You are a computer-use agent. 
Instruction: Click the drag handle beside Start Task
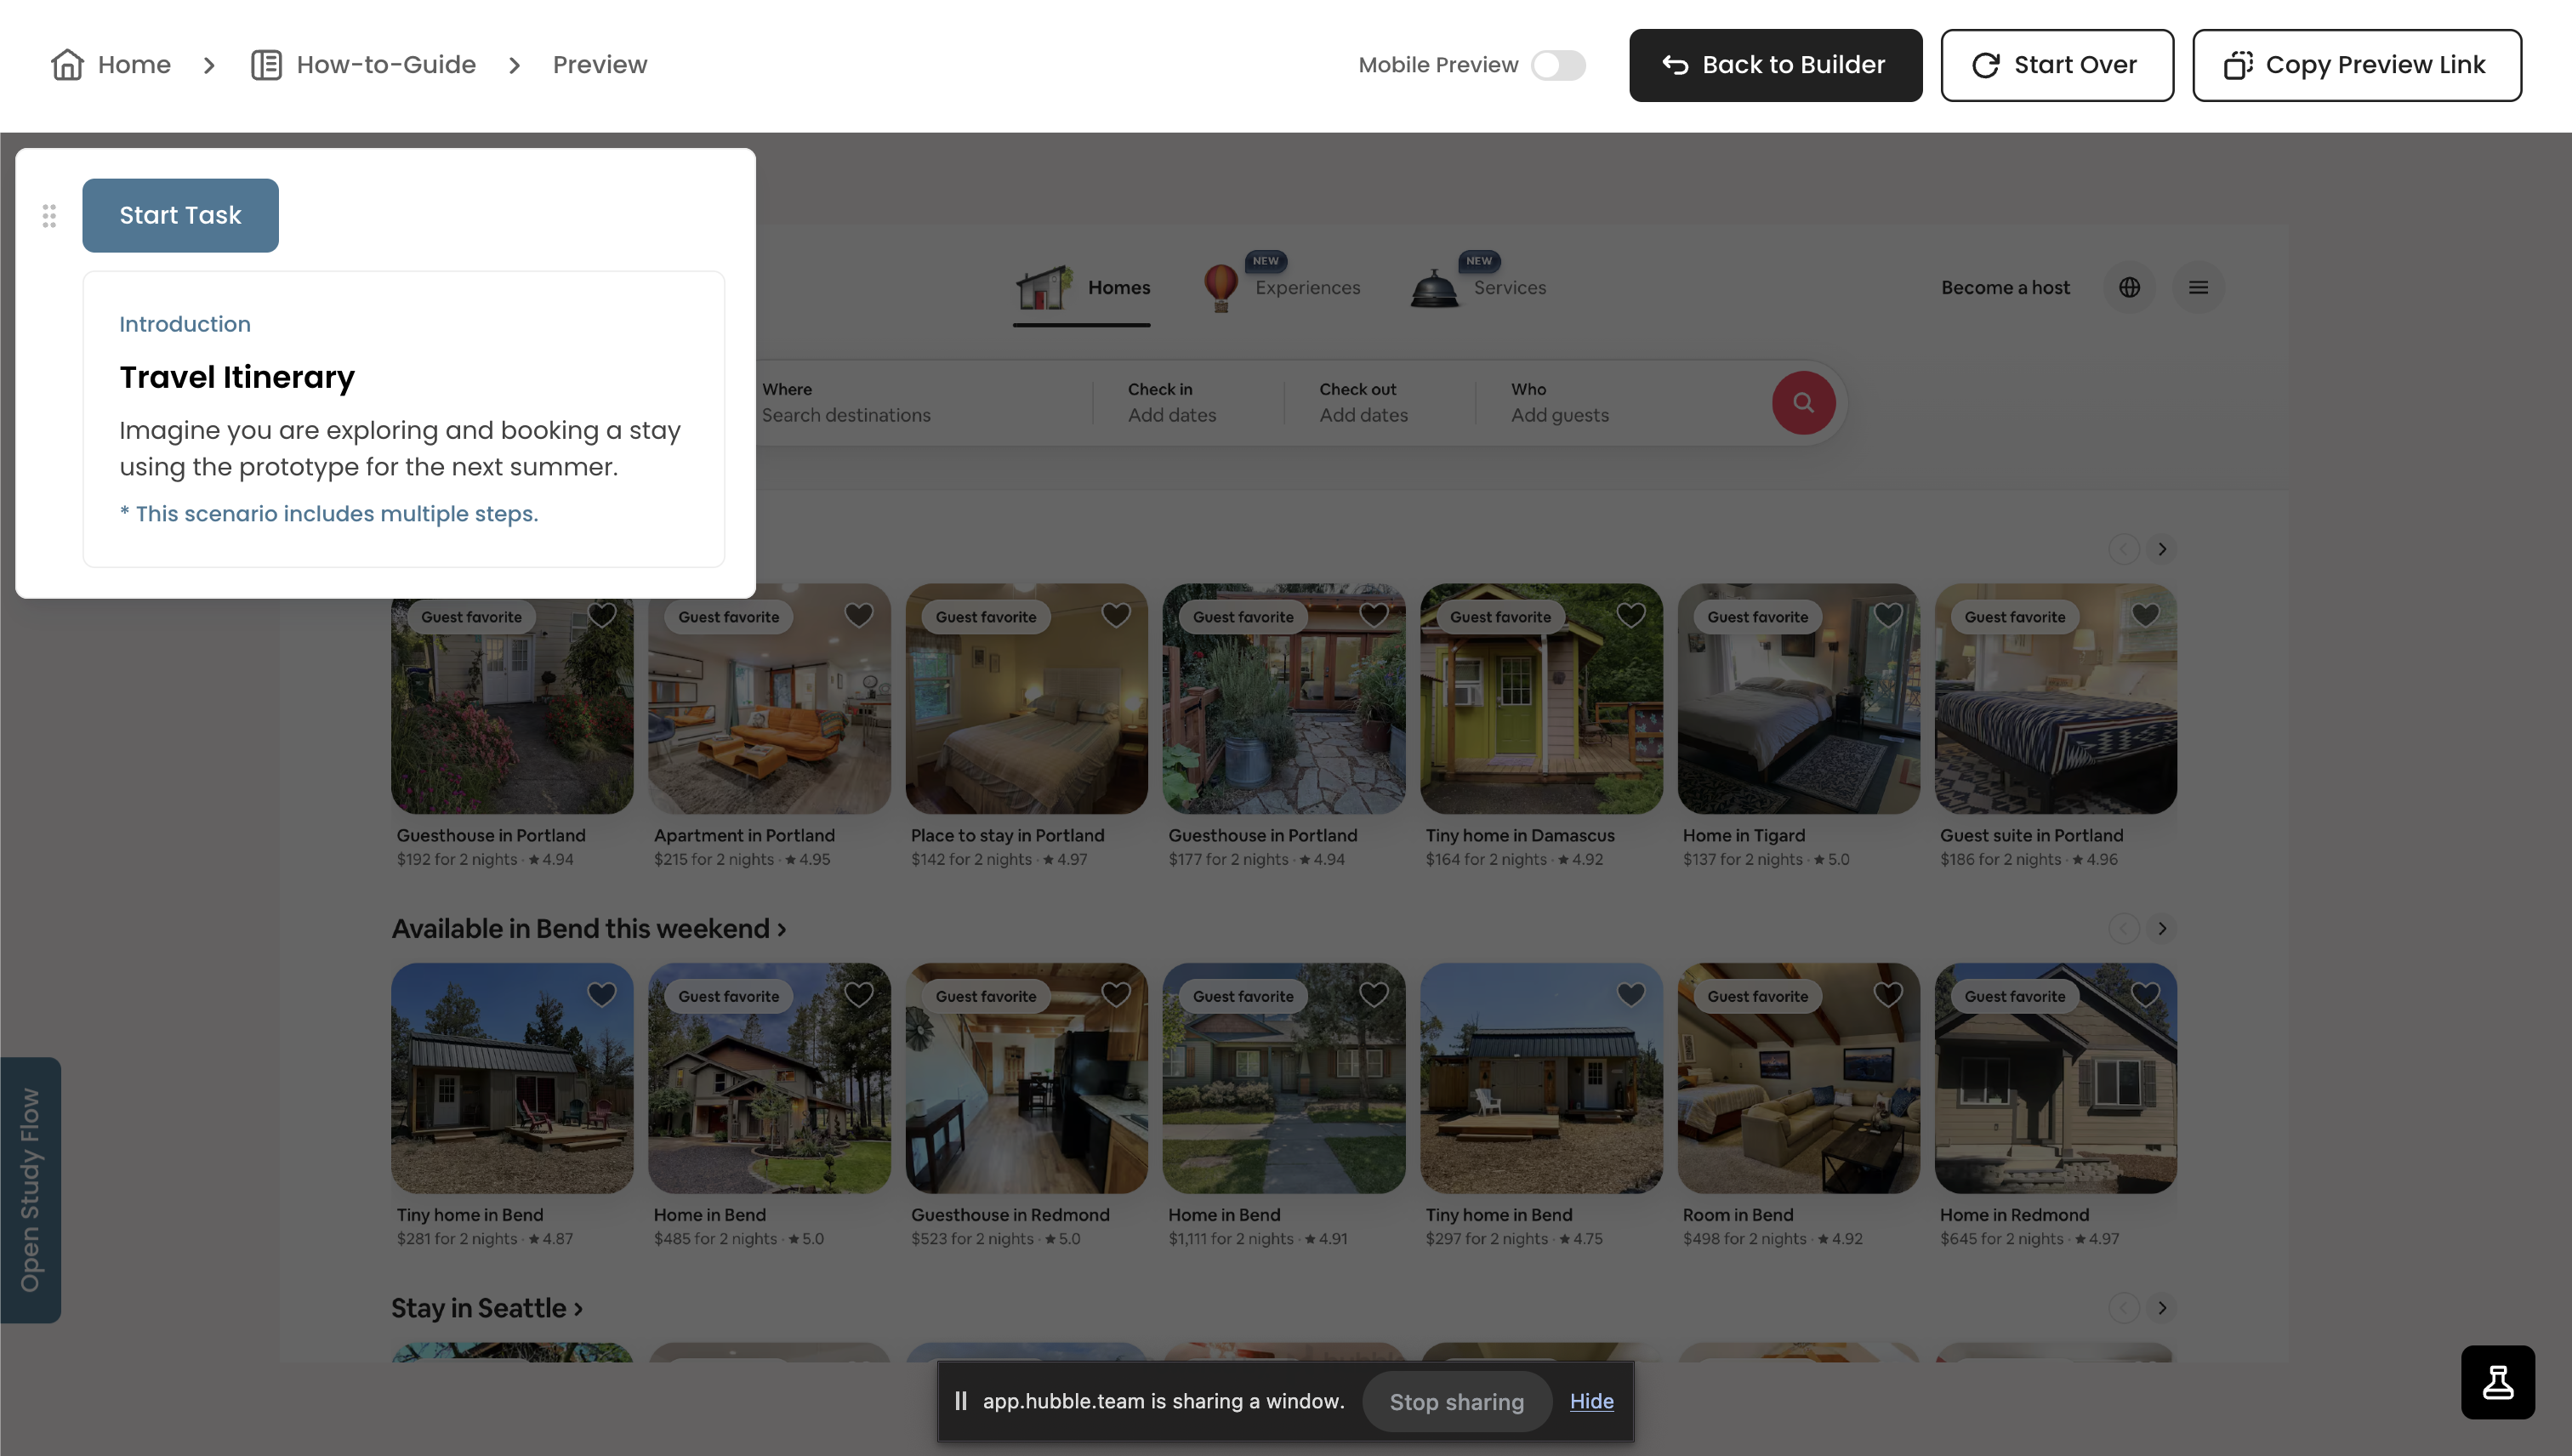coord(49,216)
